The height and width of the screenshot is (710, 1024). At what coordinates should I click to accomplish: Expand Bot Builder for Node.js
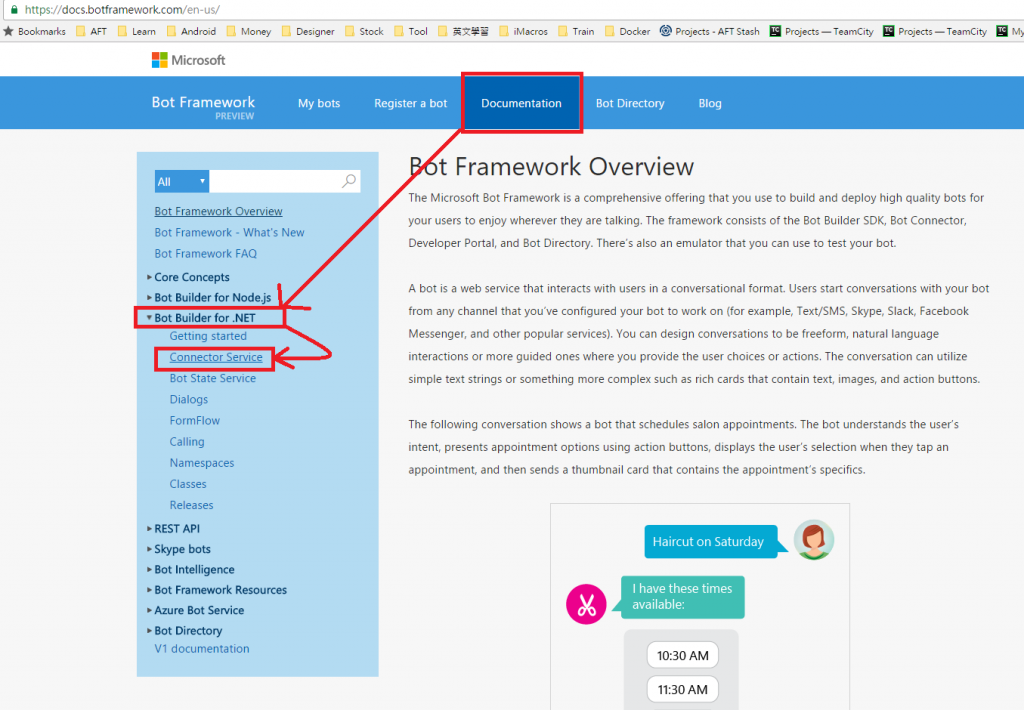point(209,297)
